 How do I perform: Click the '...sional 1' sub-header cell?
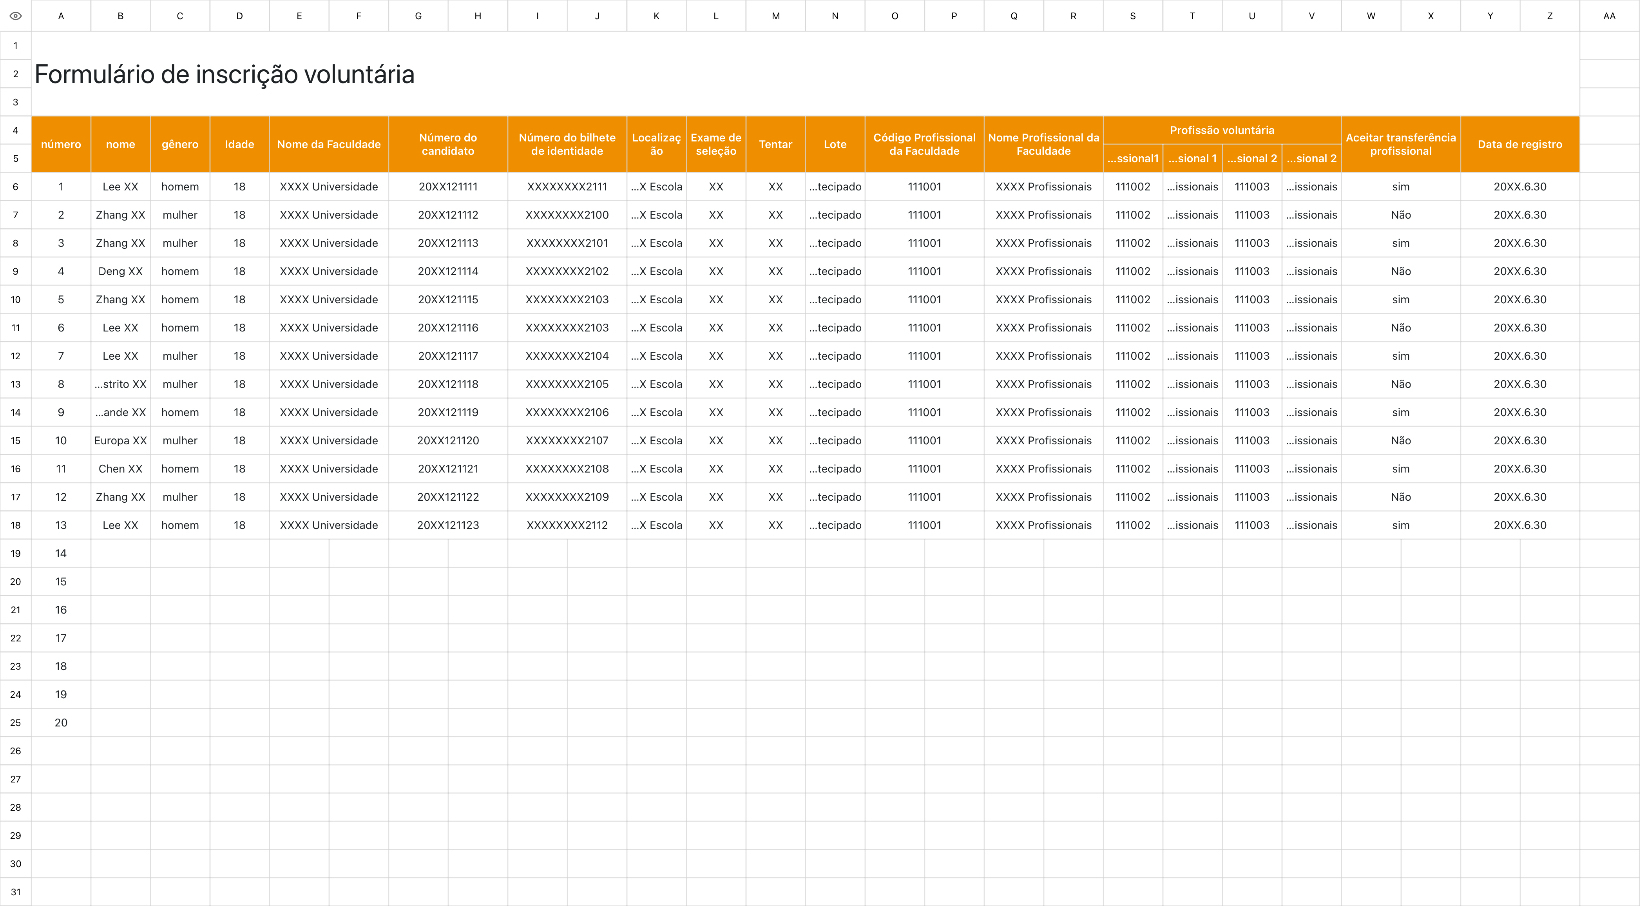click(1192, 159)
